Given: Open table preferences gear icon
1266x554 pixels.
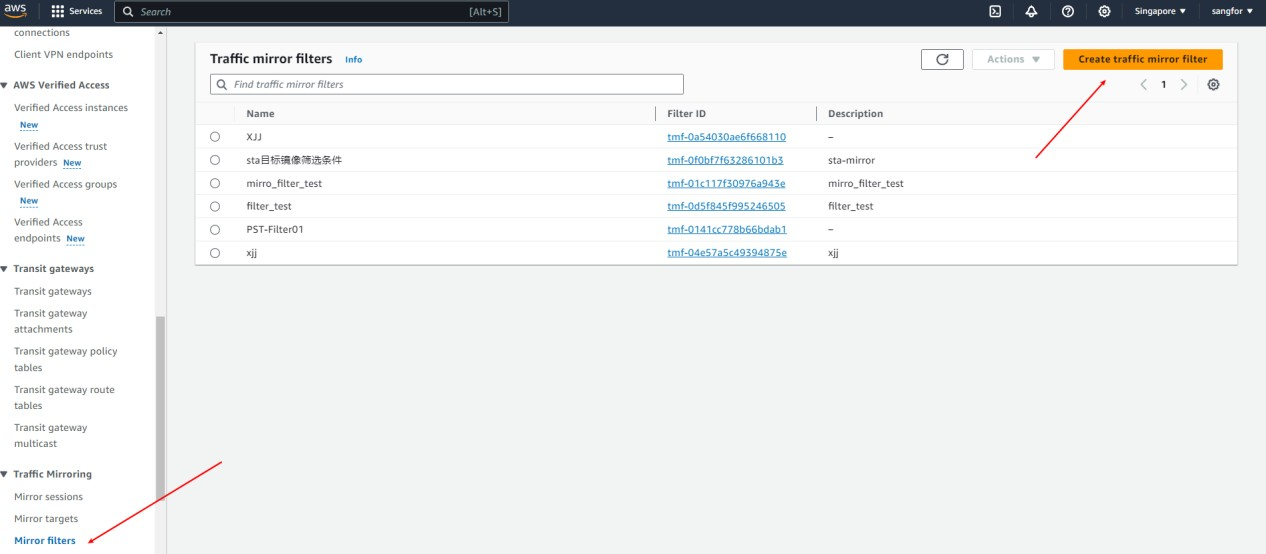Looking at the screenshot, I should click(1213, 85).
